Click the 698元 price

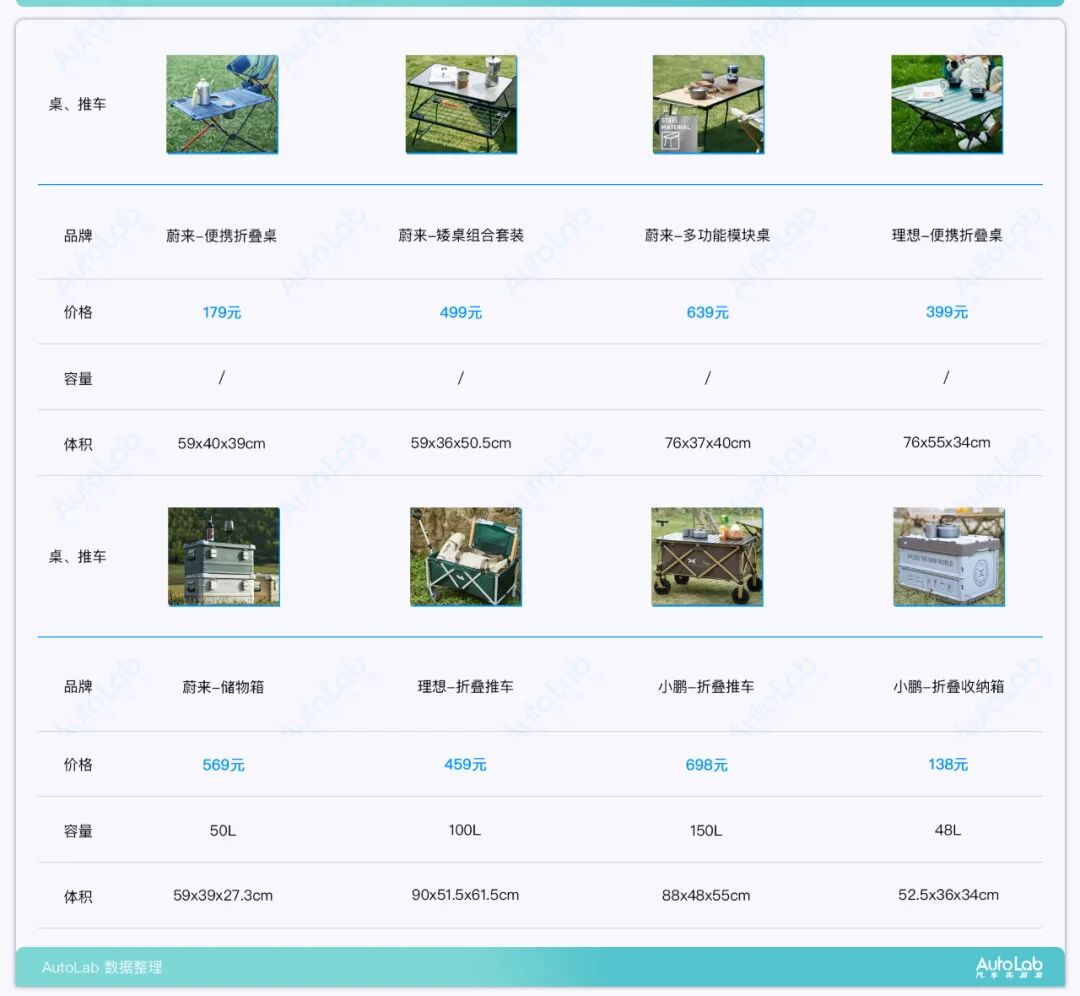click(706, 765)
